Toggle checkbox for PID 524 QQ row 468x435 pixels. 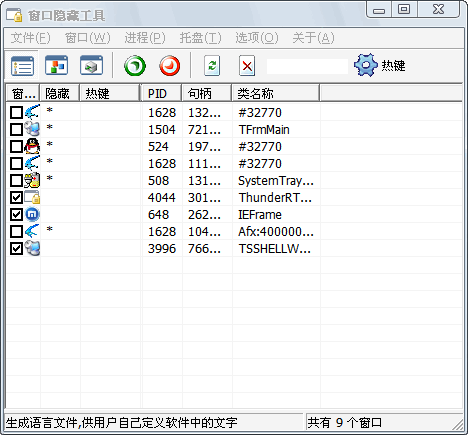click(x=16, y=146)
